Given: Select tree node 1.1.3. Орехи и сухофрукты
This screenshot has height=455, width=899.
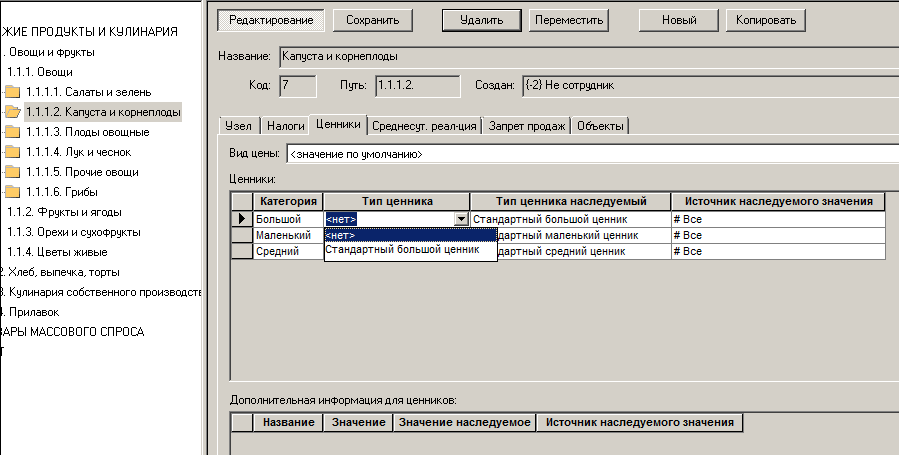Looking at the screenshot, I should click(x=73, y=232).
